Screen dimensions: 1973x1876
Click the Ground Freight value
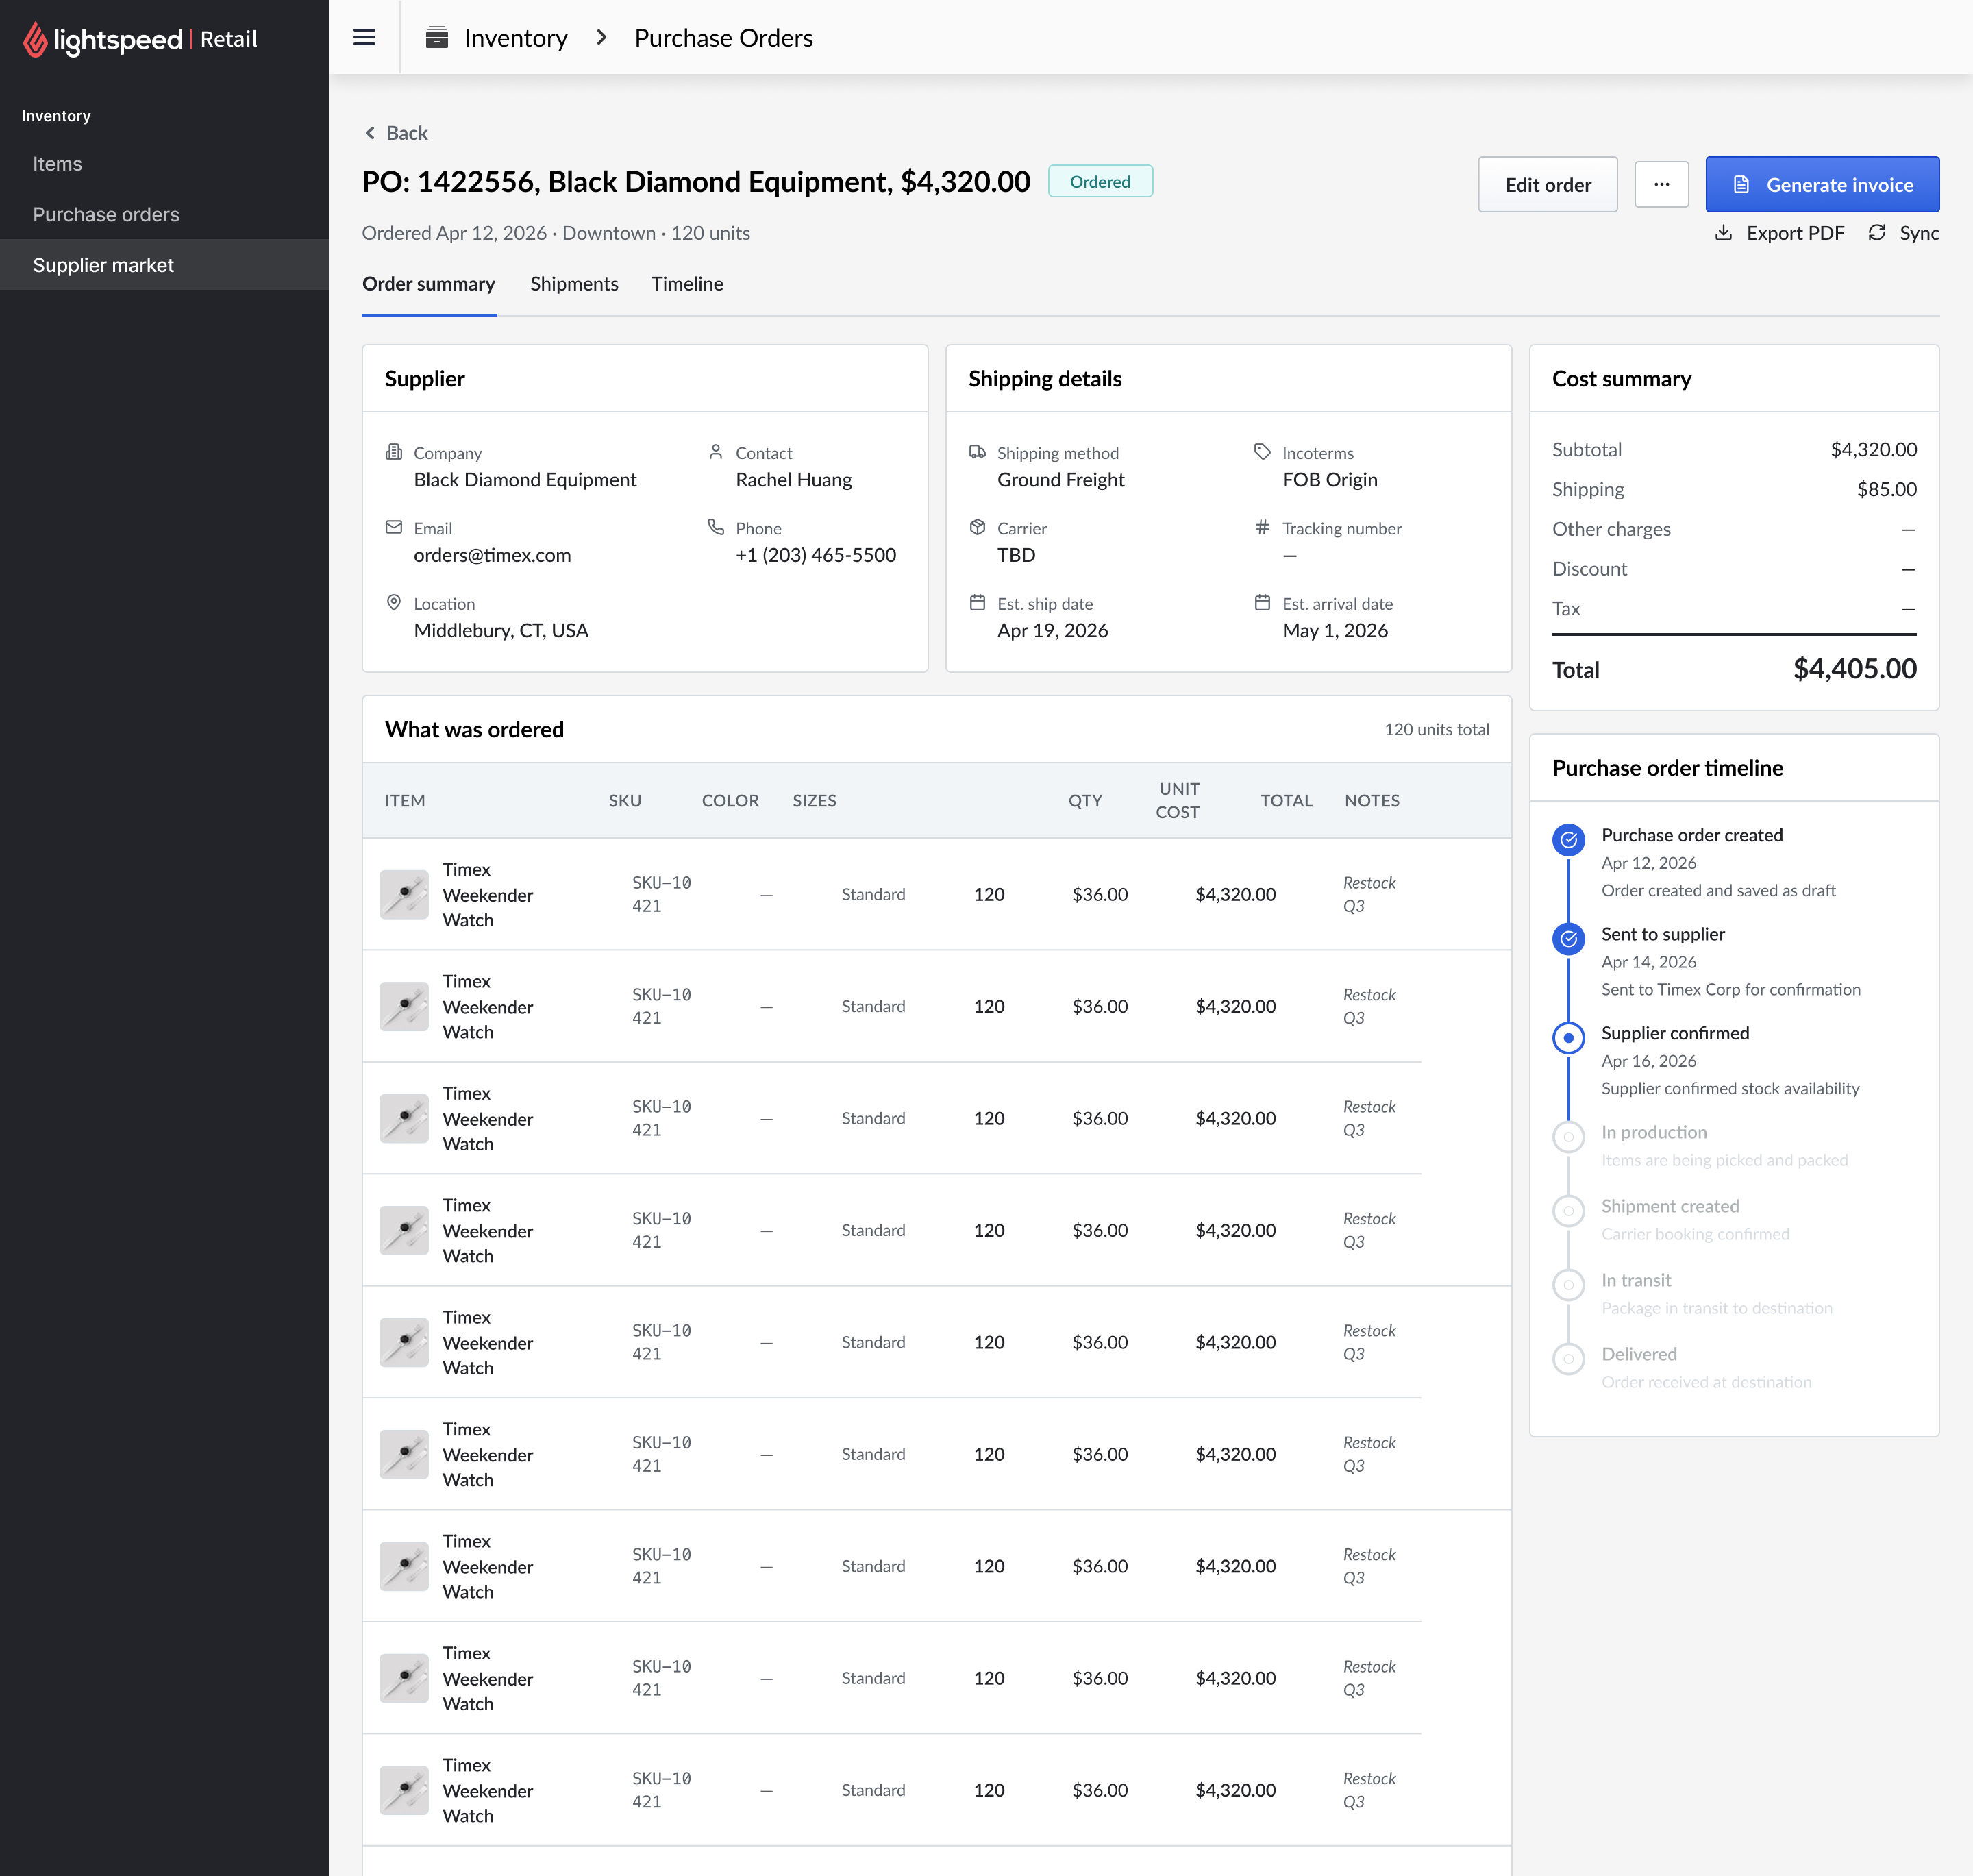pyautogui.click(x=1060, y=480)
